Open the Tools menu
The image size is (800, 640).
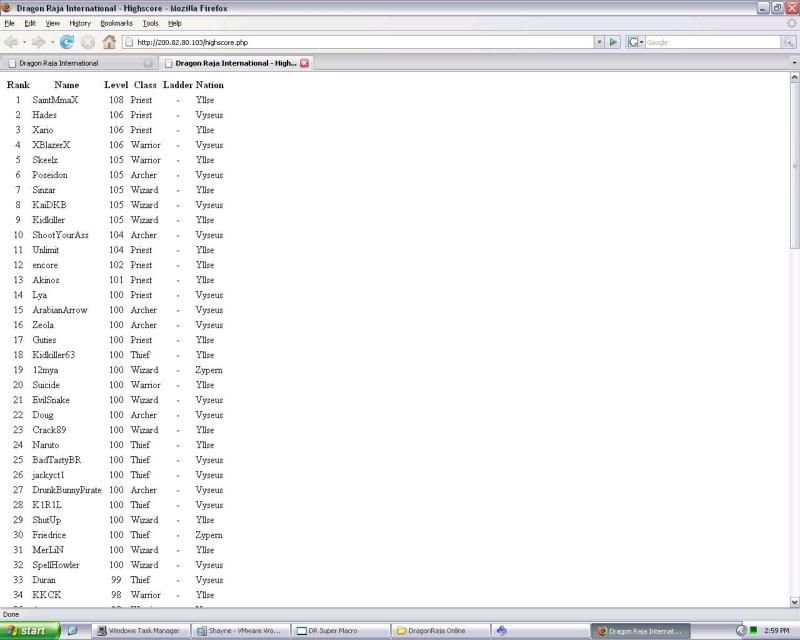click(151, 23)
